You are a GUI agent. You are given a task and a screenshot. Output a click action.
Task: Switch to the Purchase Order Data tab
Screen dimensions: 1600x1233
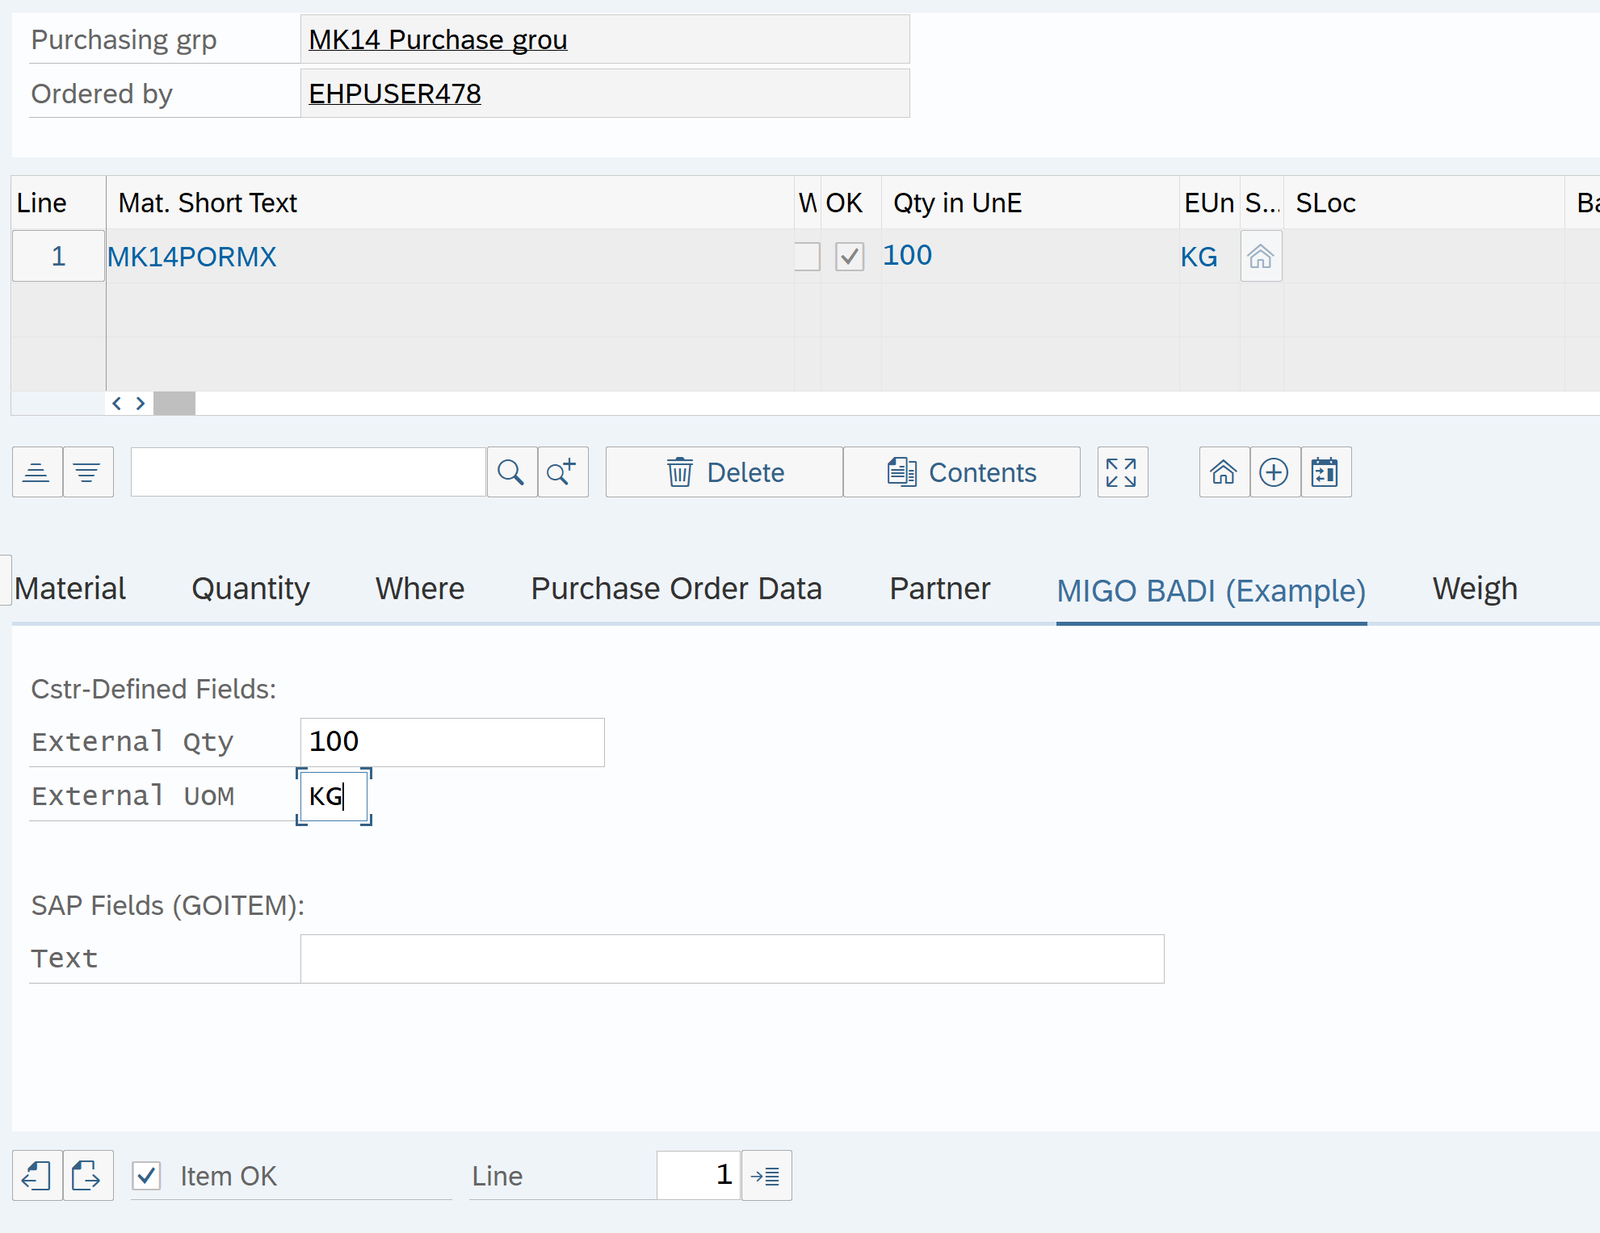(676, 589)
